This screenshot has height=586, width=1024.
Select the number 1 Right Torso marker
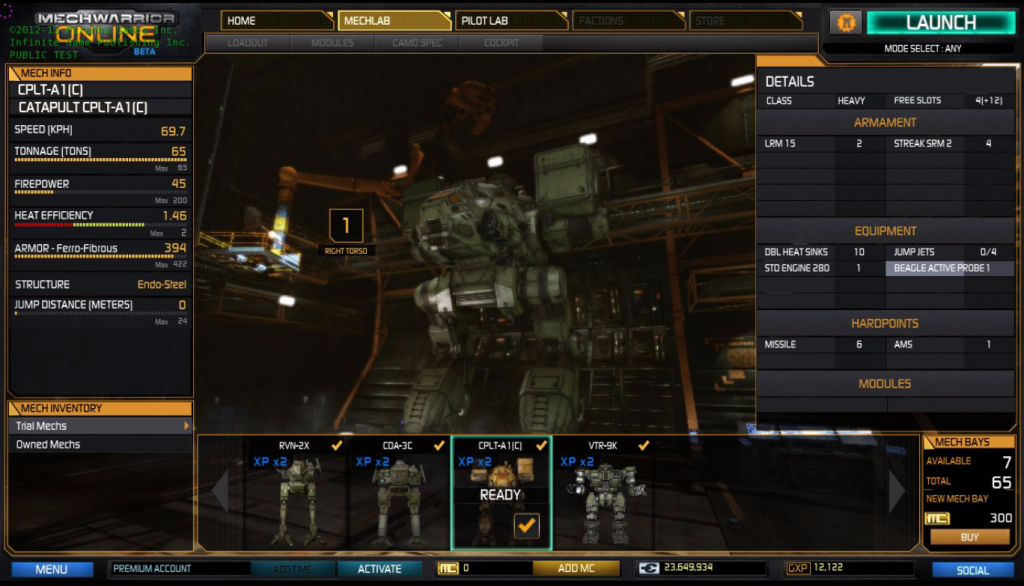pos(346,225)
